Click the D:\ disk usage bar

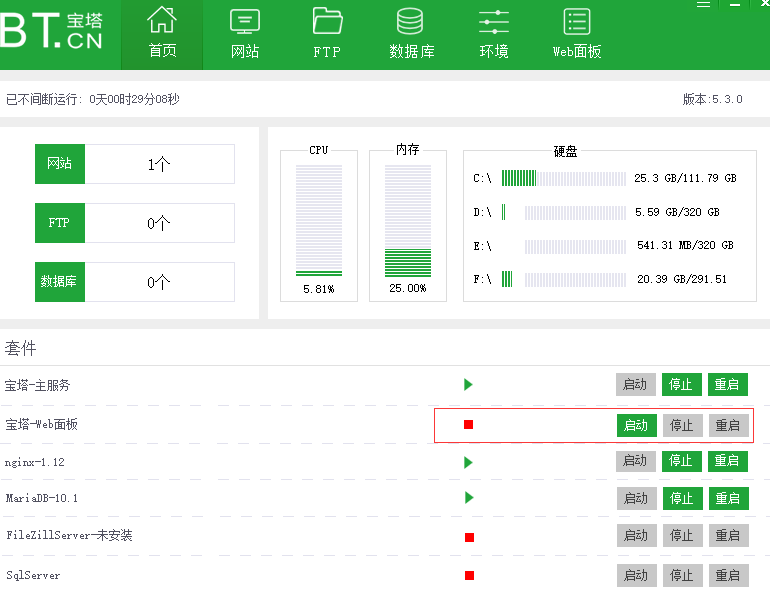563,212
